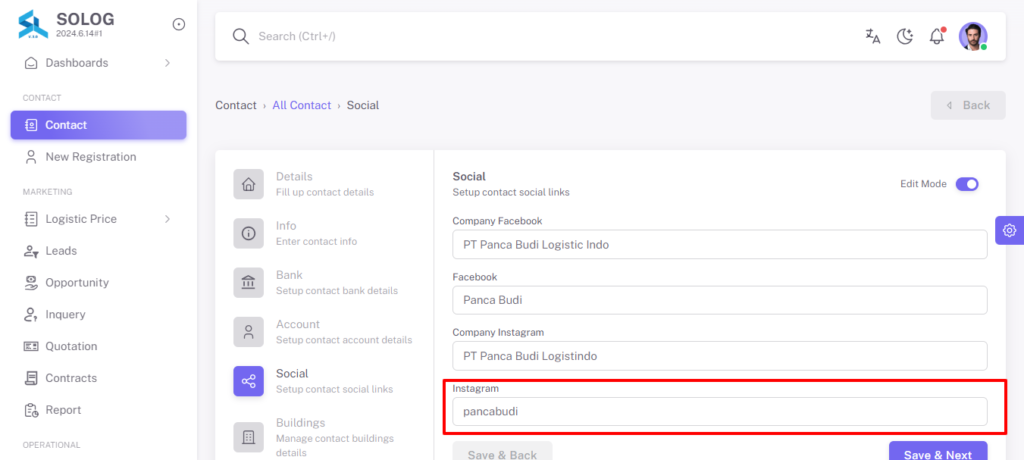This screenshot has width=1024, height=460.
Task: Select the Details home icon step
Action: pyautogui.click(x=248, y=184)
